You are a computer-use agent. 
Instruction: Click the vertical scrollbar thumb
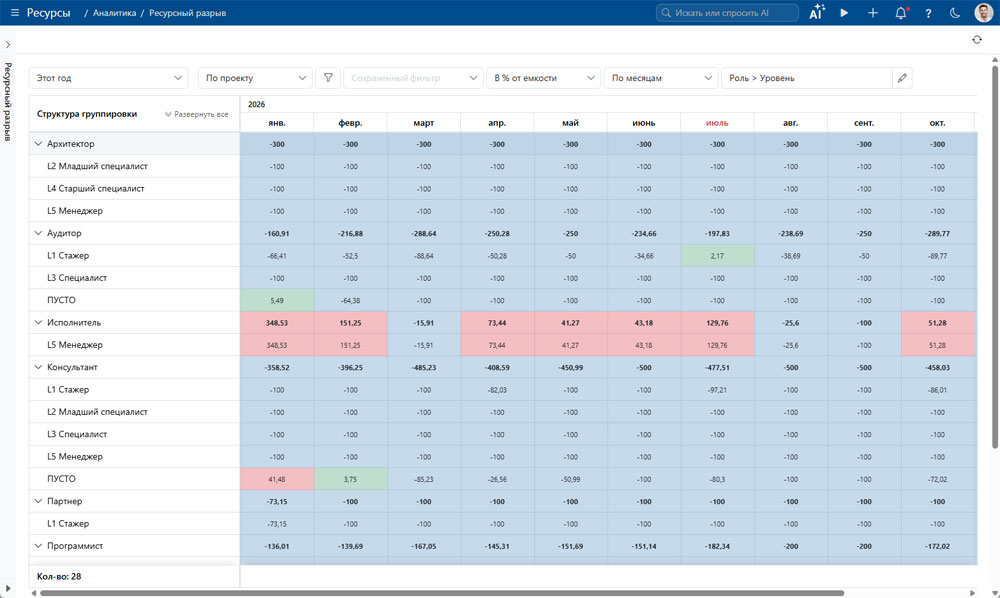[x=995, y=255]
